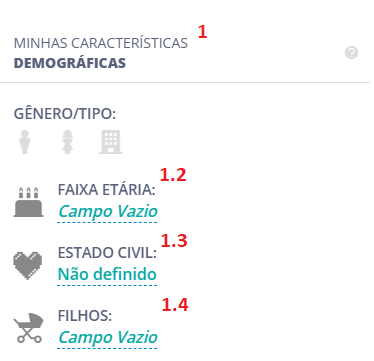The width and height of the screenshot is (374, 361).
Task: Open the 'Não definido' Estado Civil field
Action: tap(107, 274)
